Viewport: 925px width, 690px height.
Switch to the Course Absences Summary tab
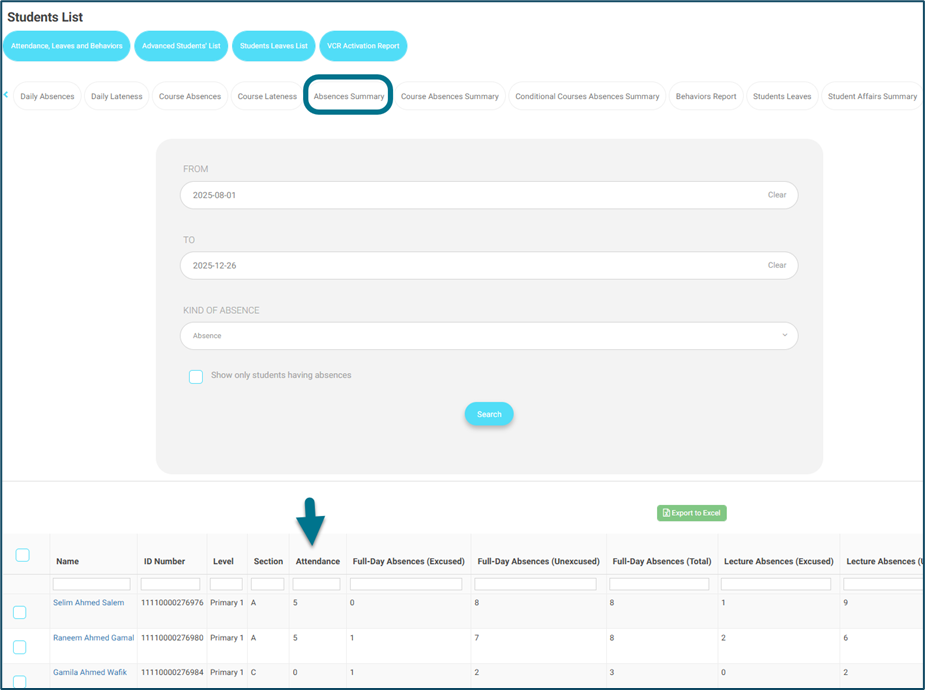tap(449, 97)
